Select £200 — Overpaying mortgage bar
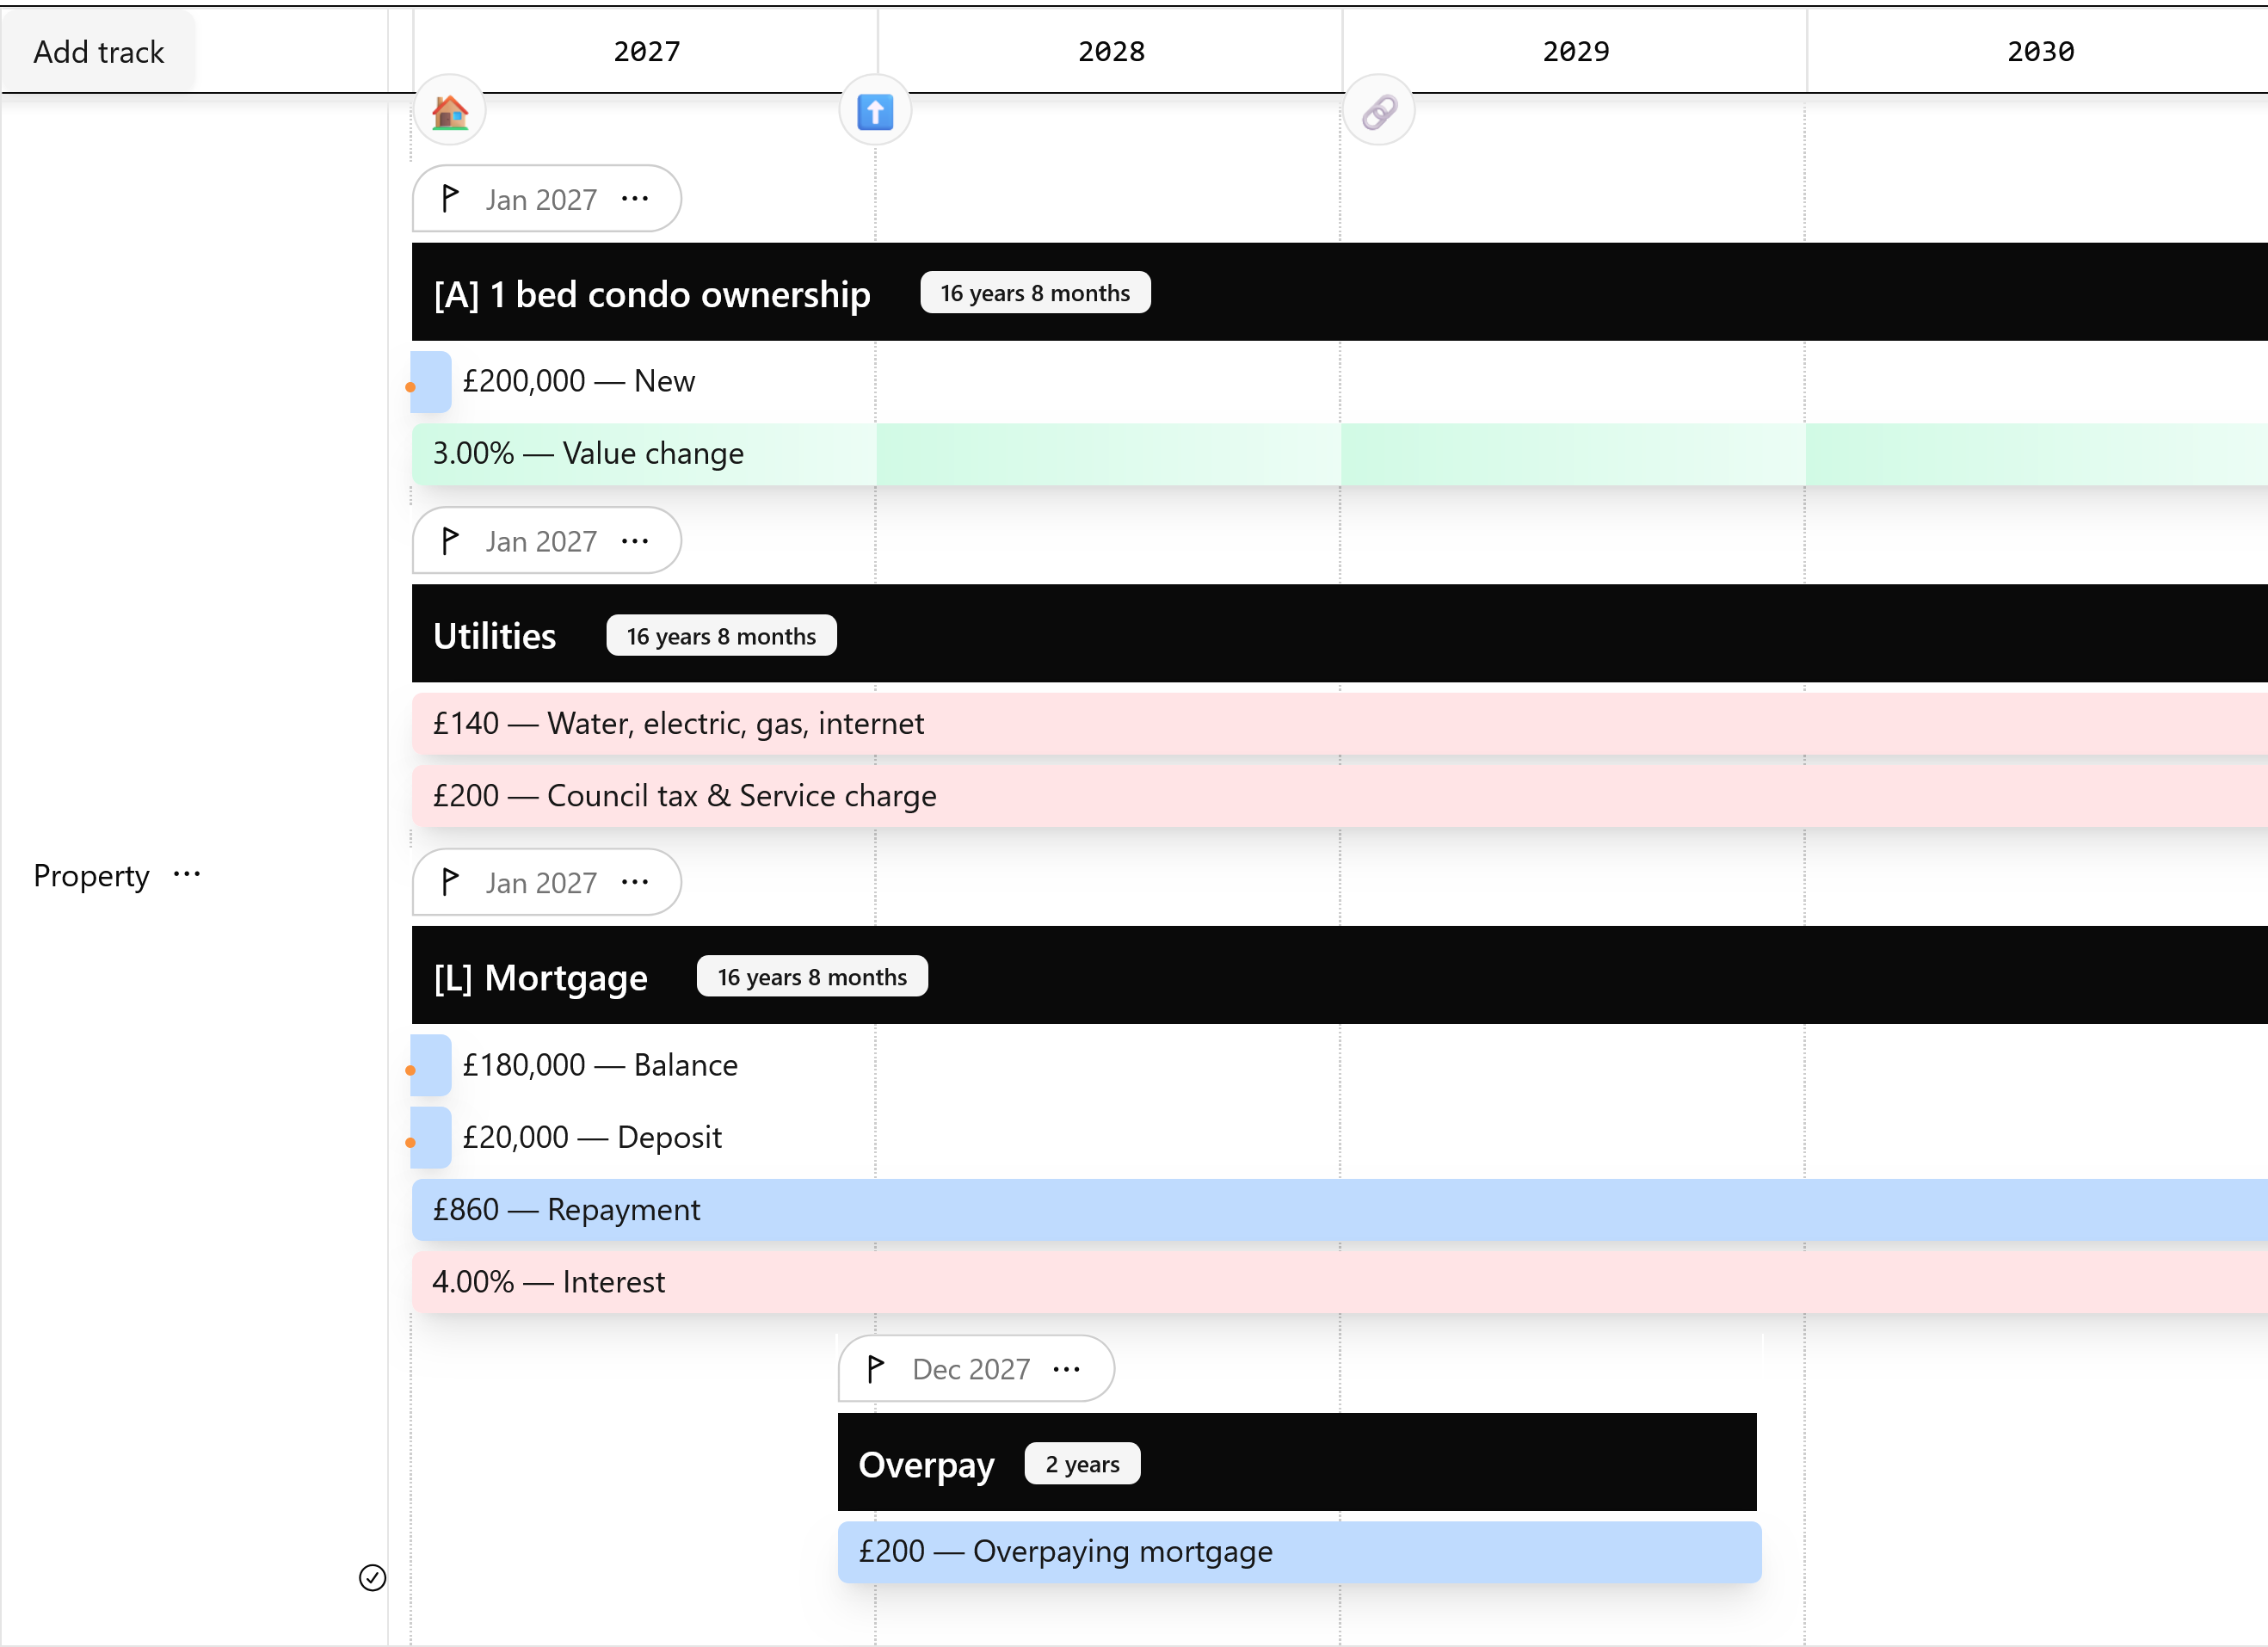2268x1647 pixels. [1299, 1552]
